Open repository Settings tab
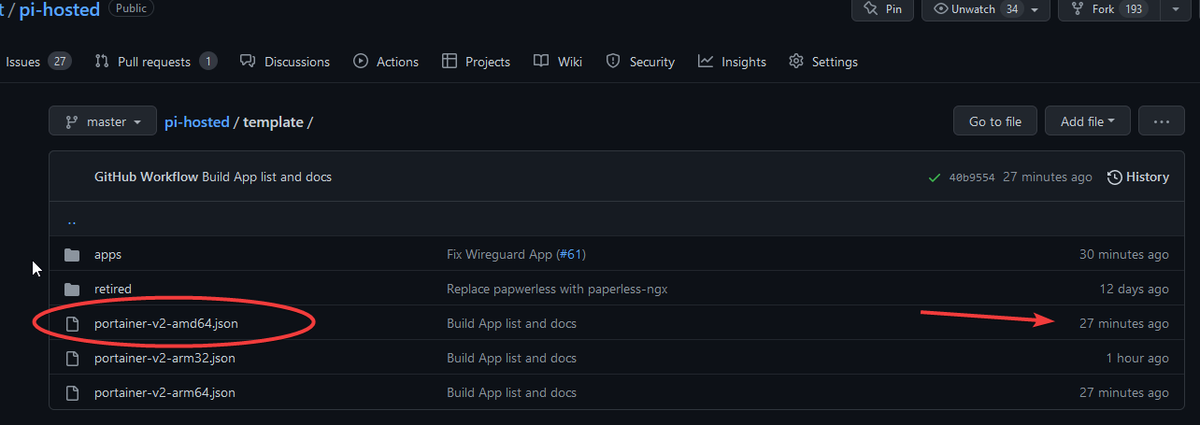The image size is (1200, 425). click(823, 62)
